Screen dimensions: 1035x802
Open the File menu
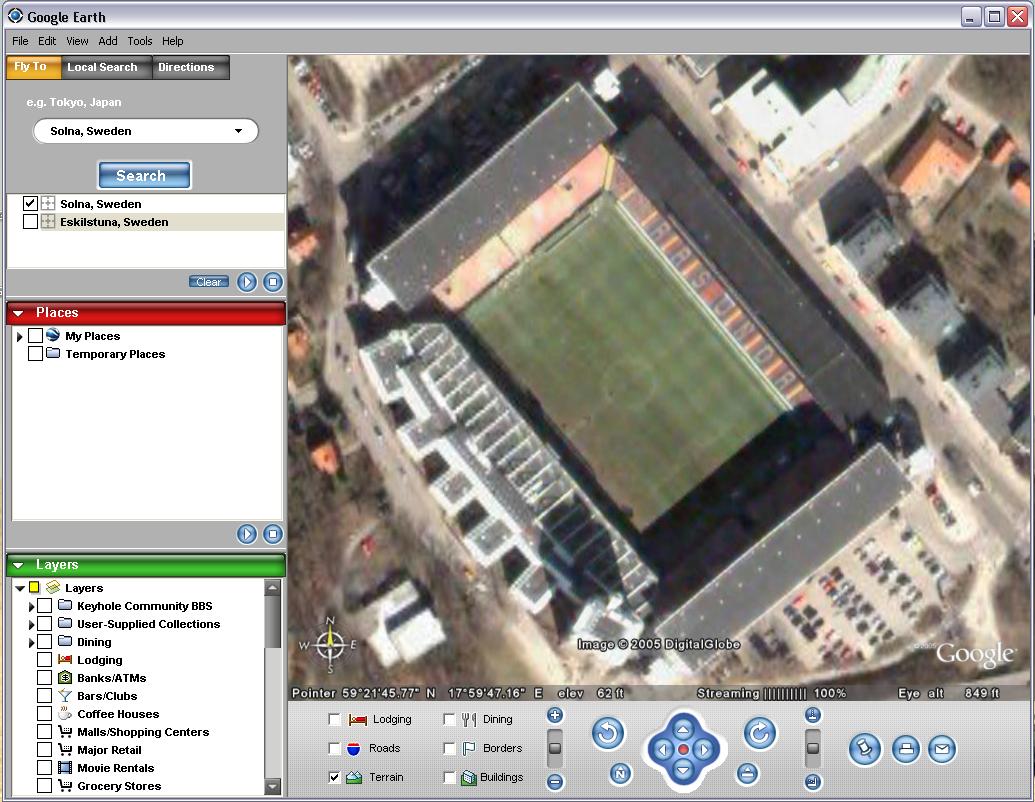[20, 41]
